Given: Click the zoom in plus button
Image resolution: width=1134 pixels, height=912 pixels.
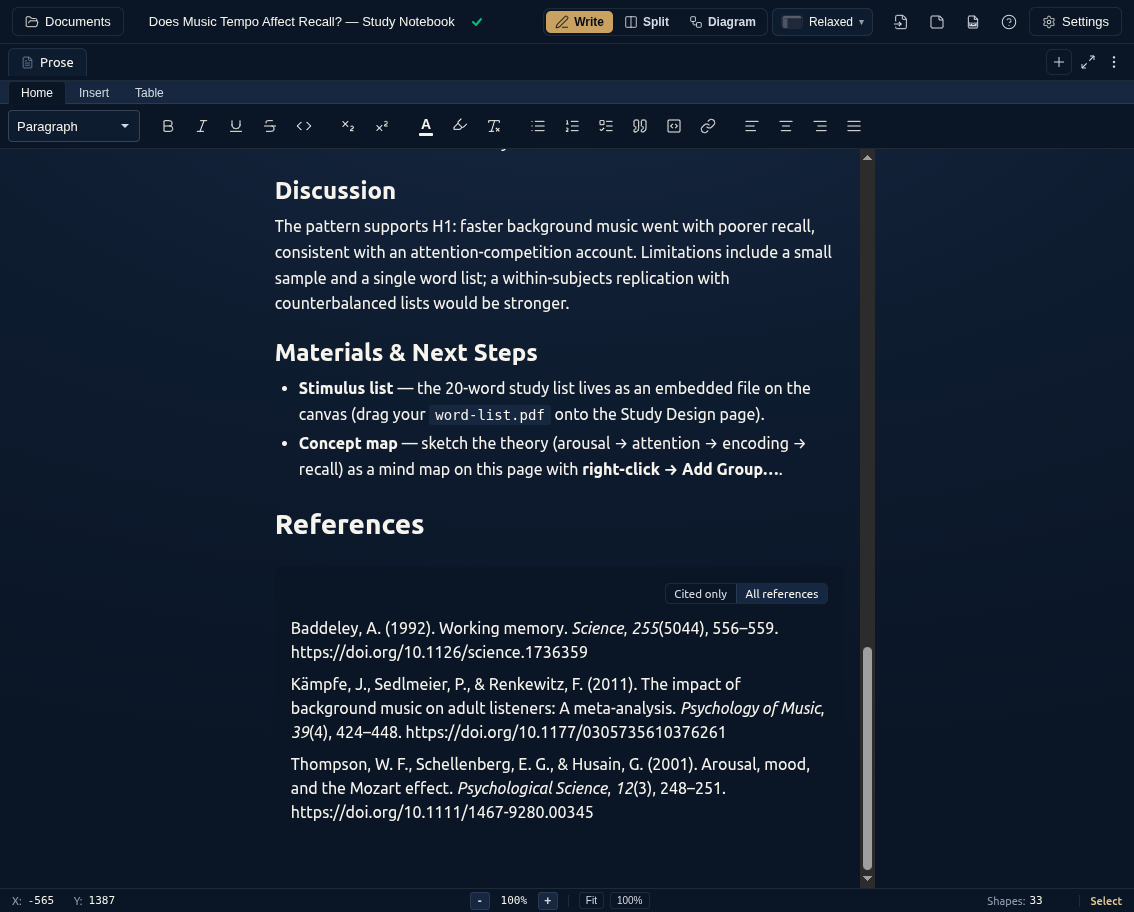Looking at the screenshot, I should (547, 900).
